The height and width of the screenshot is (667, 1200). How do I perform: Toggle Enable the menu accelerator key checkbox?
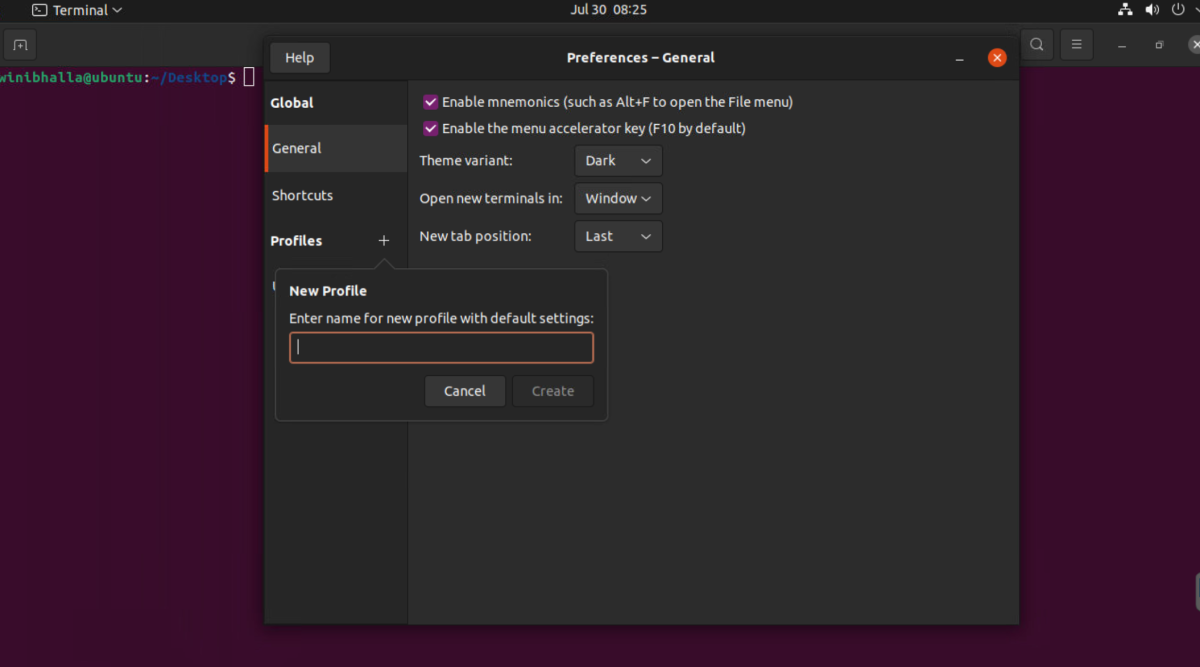pyautogui.click(x=431, y=128)
